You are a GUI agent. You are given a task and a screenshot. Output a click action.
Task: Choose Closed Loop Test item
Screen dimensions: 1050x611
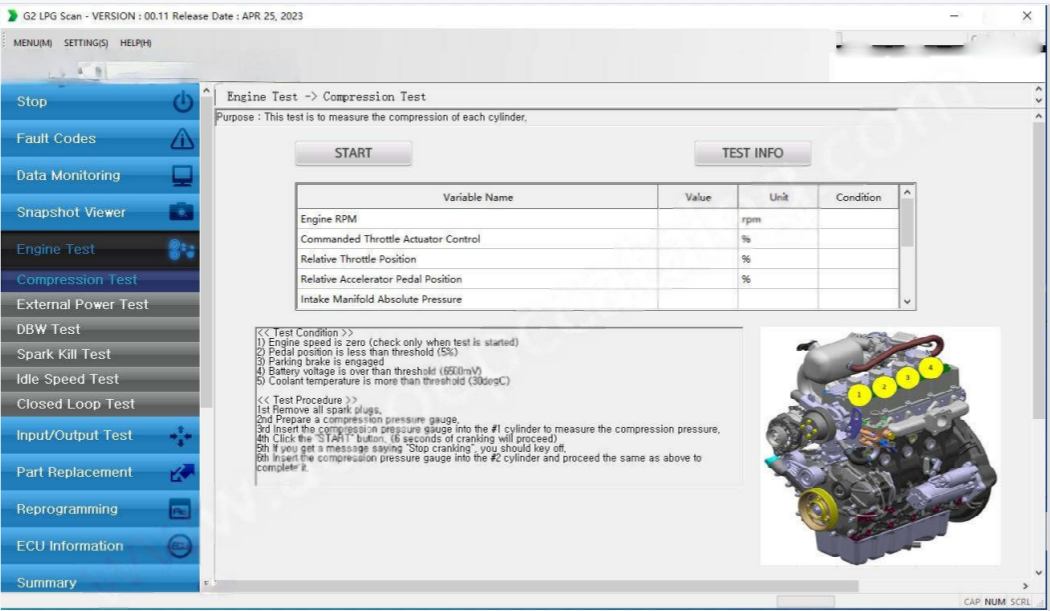(76, 405)
